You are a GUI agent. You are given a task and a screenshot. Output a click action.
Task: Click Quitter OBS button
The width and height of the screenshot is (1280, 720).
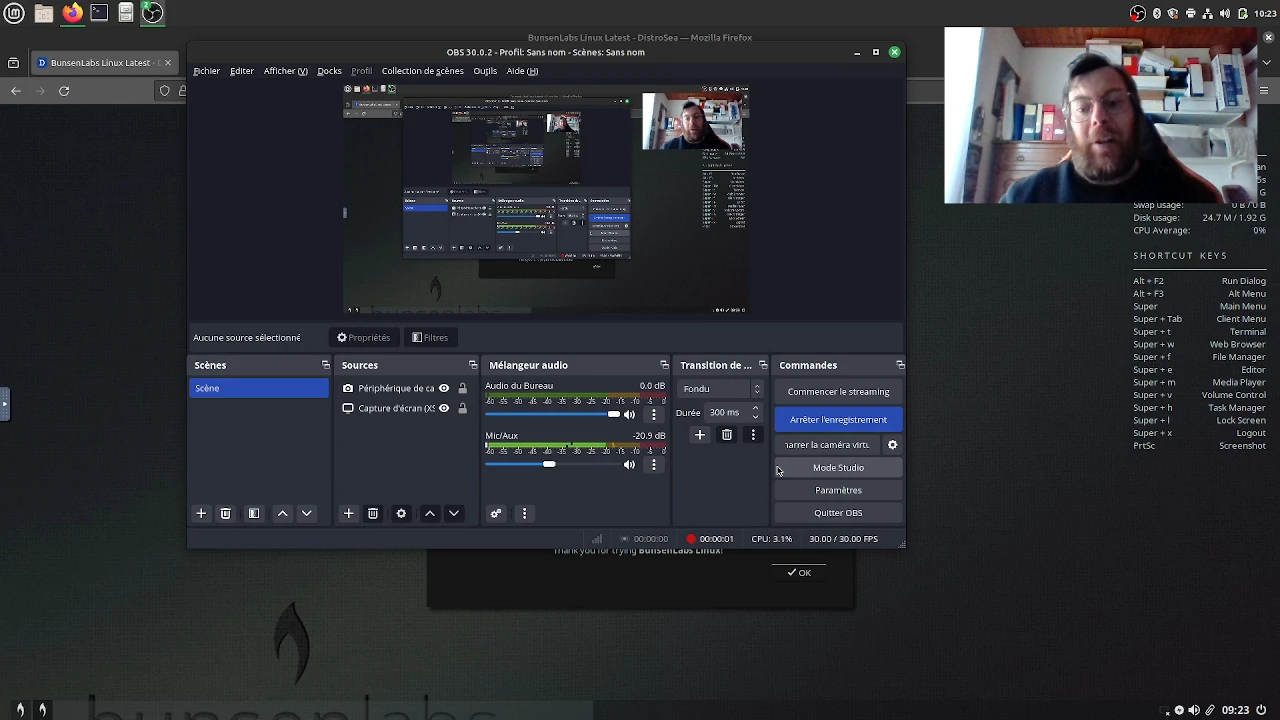pos(838,513)
